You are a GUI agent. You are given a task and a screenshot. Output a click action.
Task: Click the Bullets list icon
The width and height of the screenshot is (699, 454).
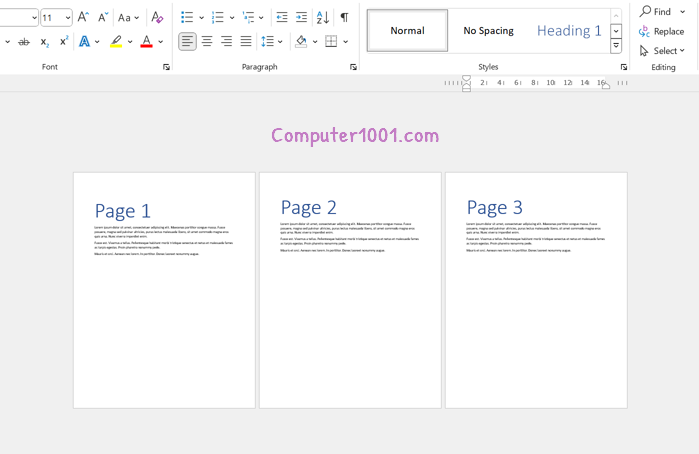click(x=187, y=17)
